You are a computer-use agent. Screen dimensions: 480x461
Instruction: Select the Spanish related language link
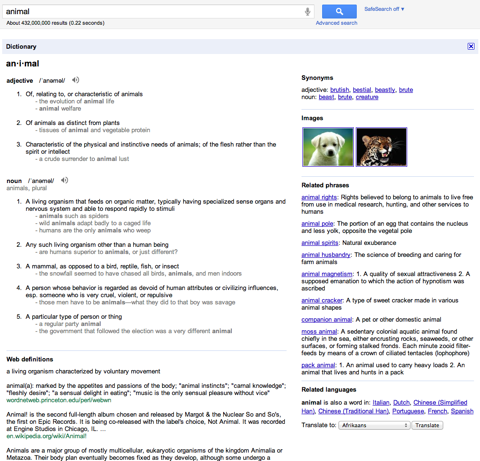click(x=462, y=411)
